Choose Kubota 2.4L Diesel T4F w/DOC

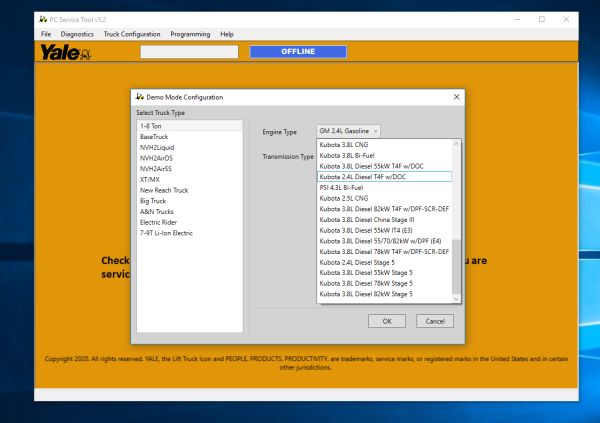click(x=385, y=177)
